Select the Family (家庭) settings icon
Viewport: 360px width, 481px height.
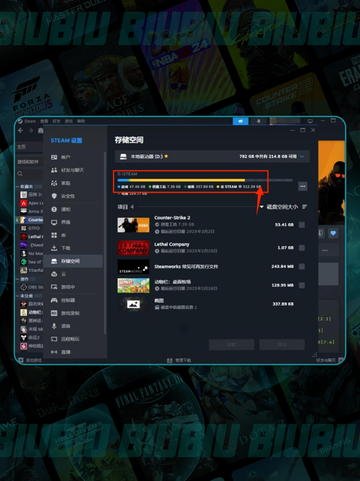pos(54,183)
